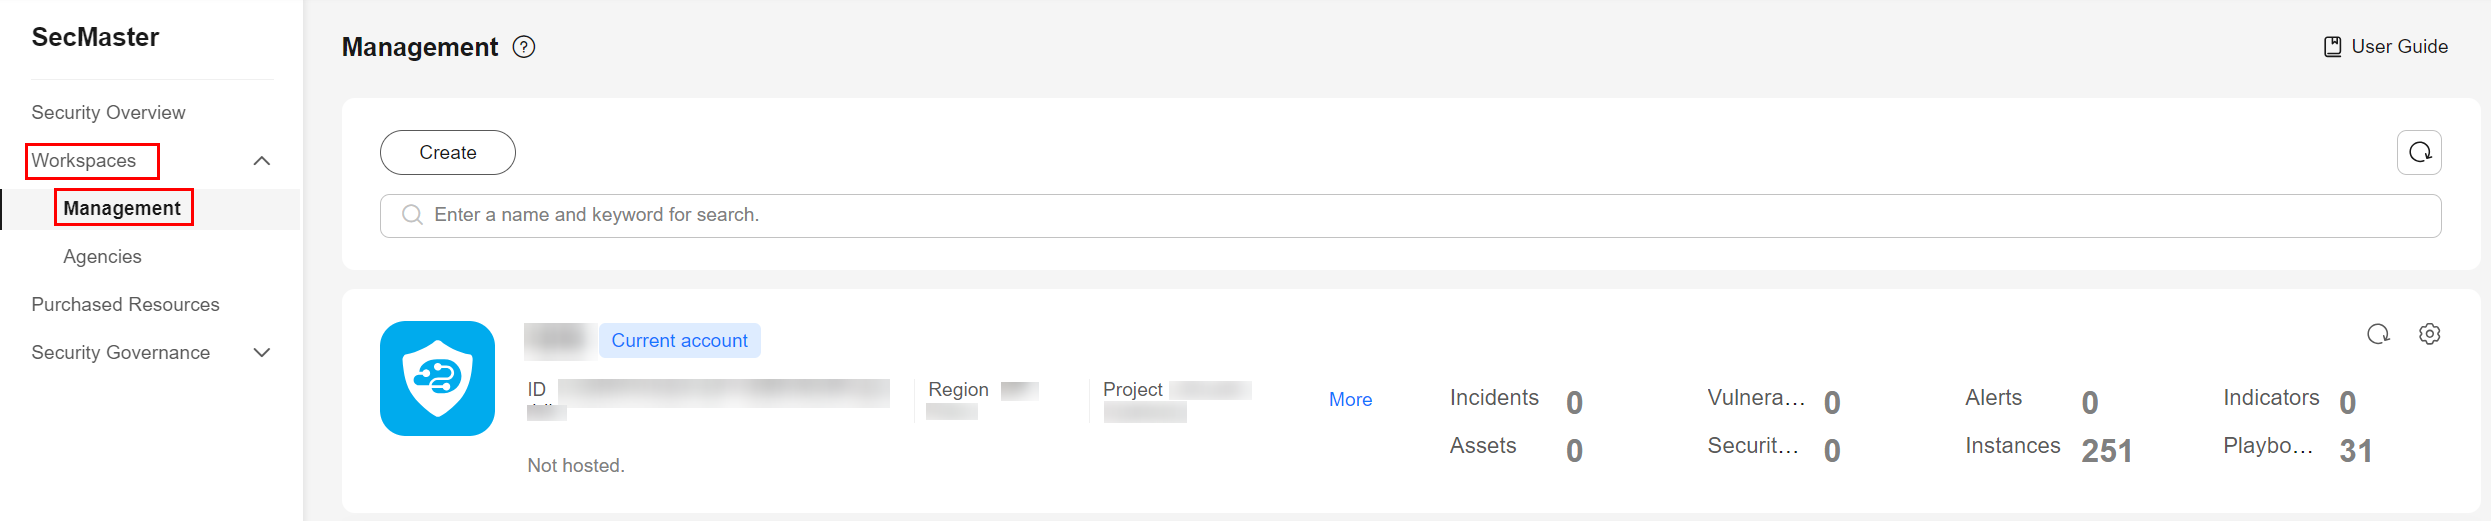Click the Create workspace button
Image resolution: width=2491 pixels, height=521 pixels.
pyautogui.click(x=448, y=153)
